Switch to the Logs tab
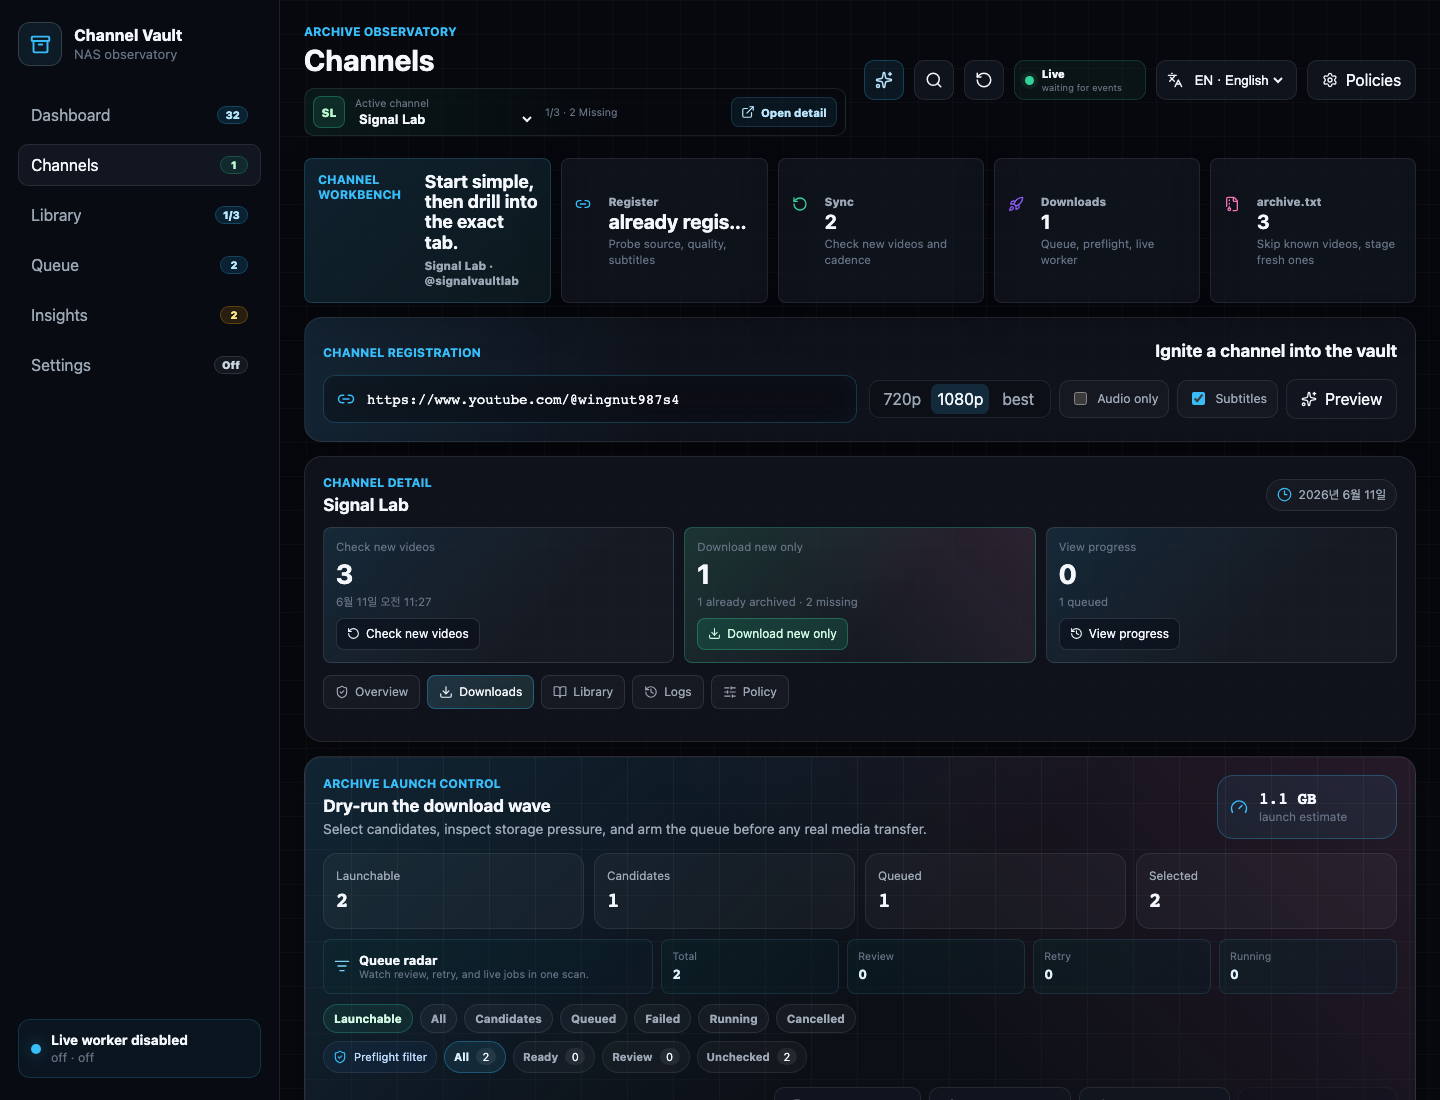Viewport: 1440px width, 1100px height. click(x=668, y=692)
